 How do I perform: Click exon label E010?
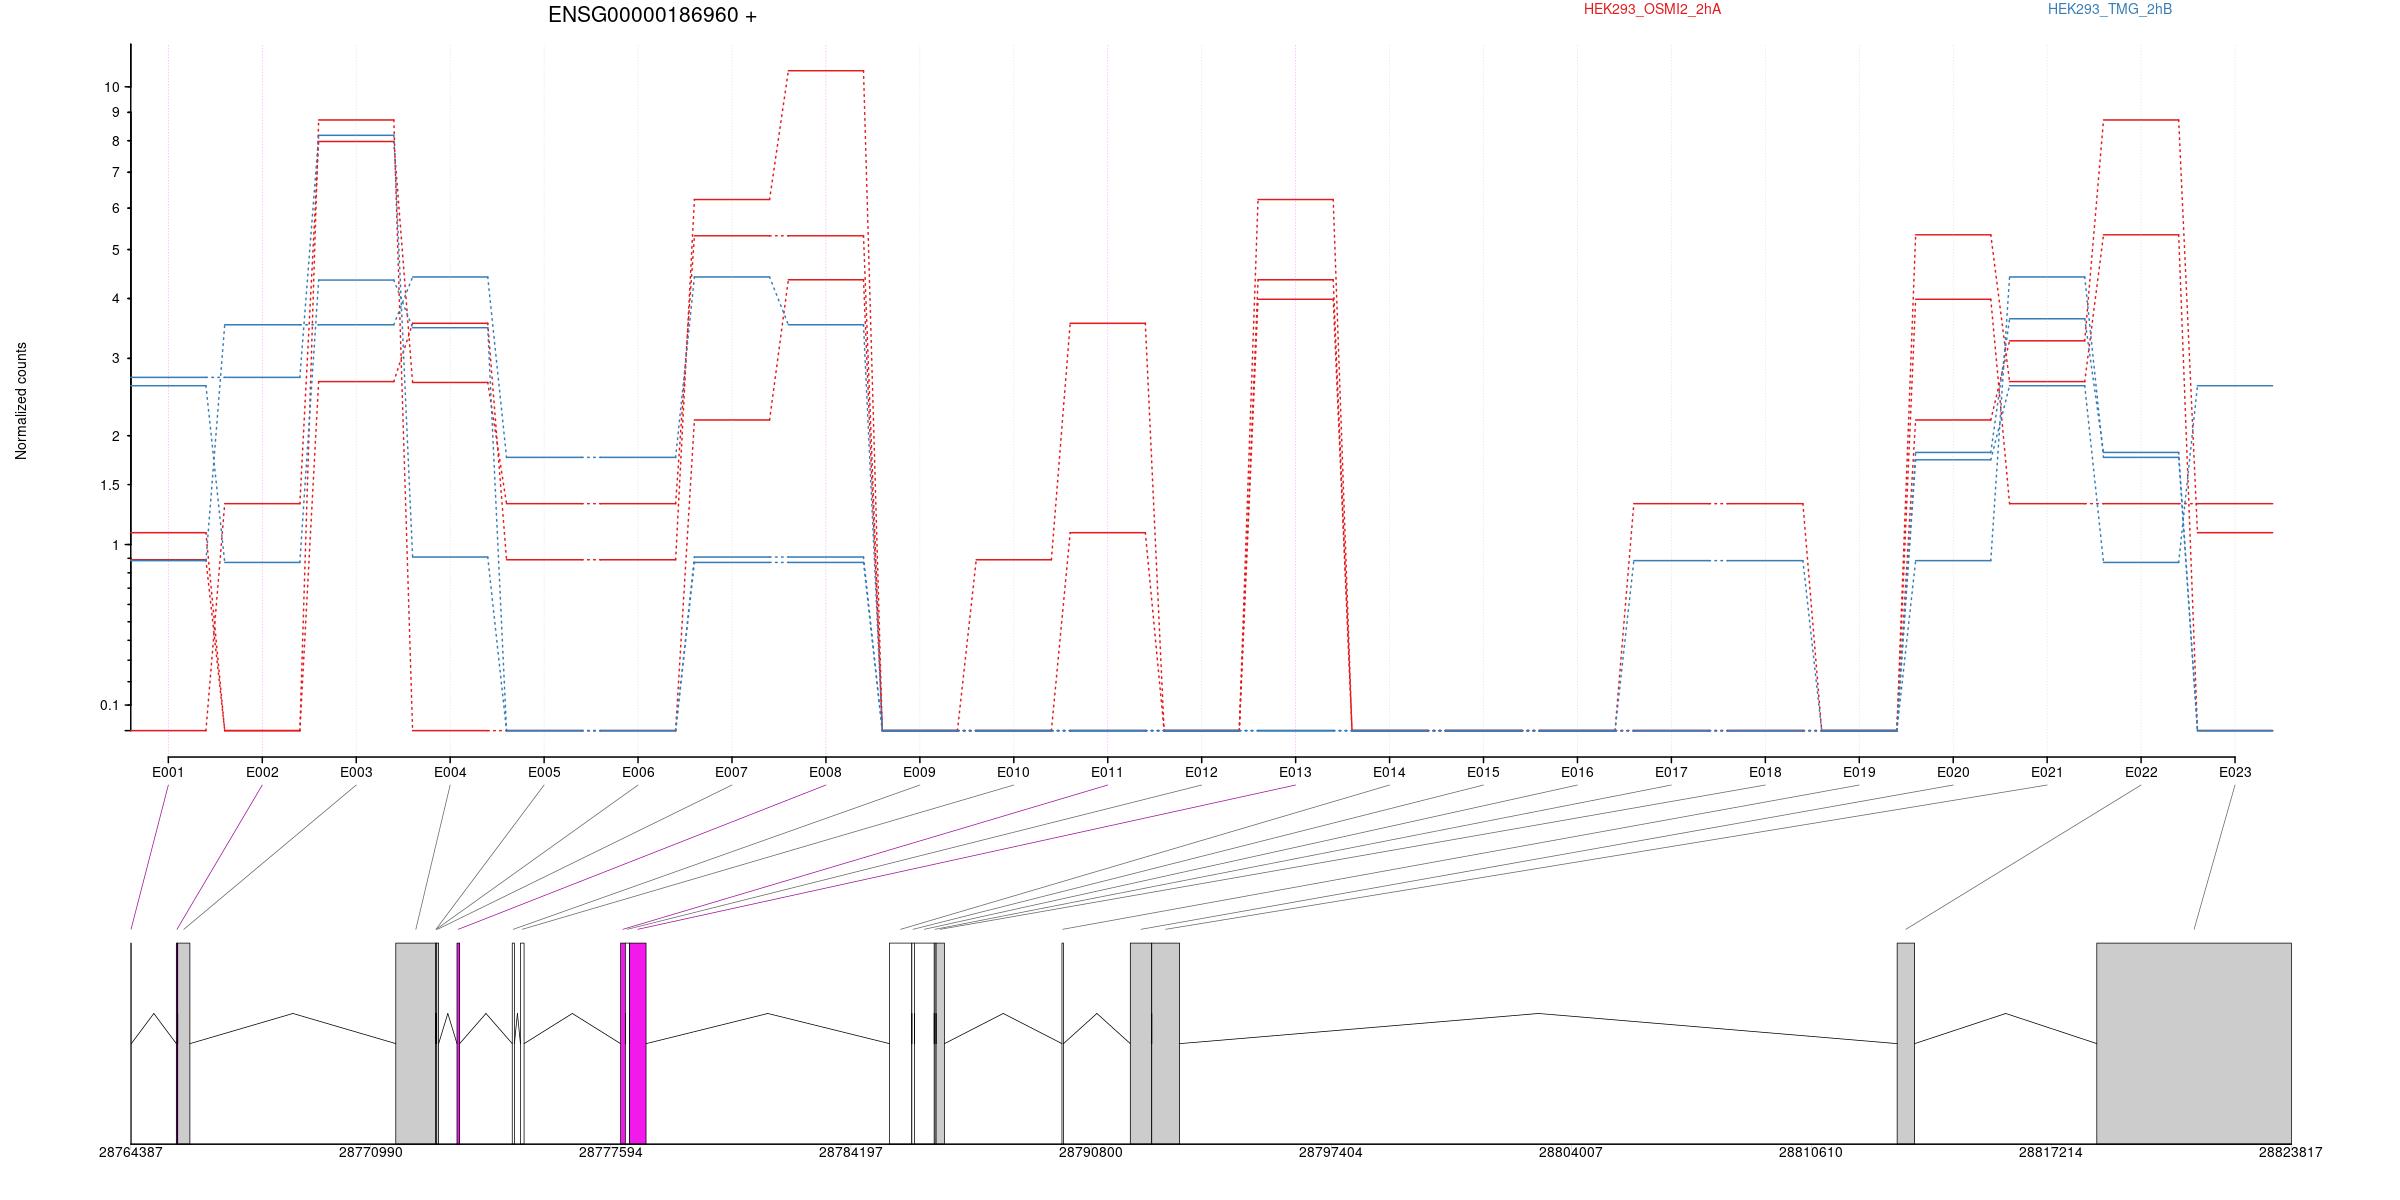coord(1014,772)
